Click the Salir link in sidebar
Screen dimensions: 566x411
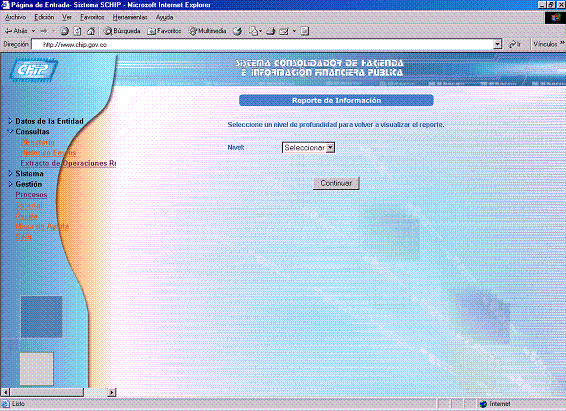23,237
